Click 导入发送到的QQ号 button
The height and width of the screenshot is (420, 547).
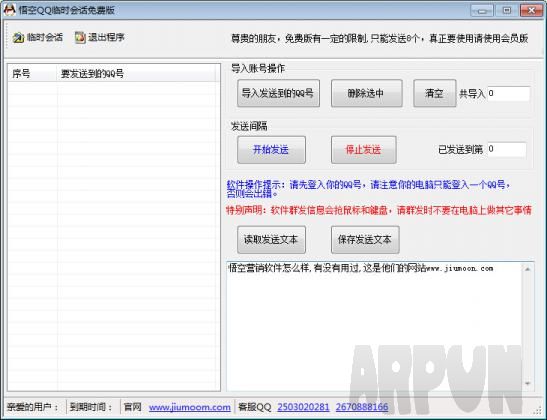(x=278, y=93)
